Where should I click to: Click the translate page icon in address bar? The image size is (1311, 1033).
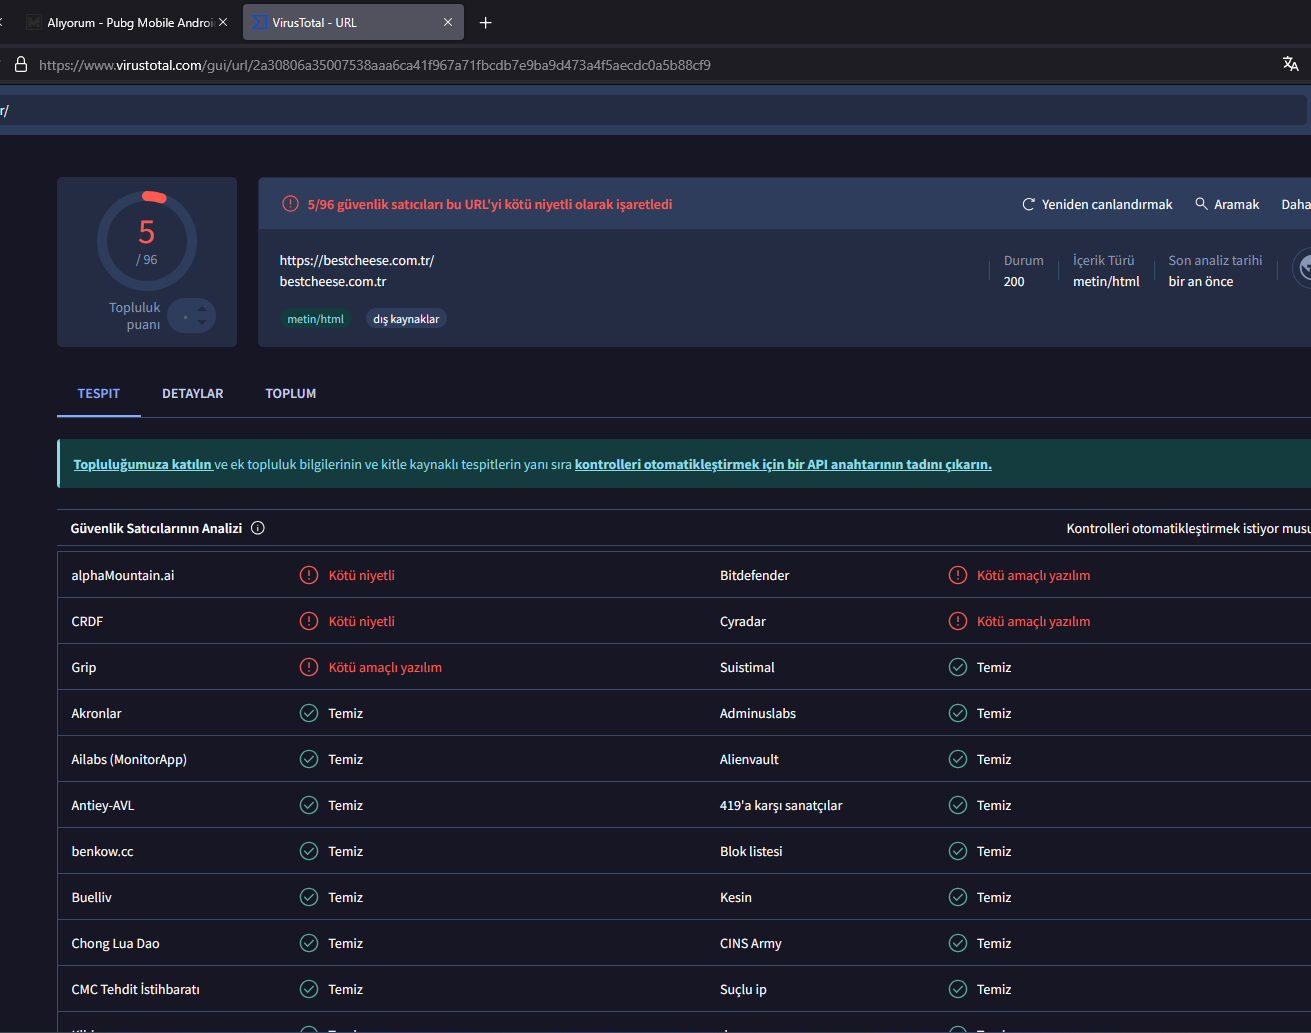click(1291, 64)
